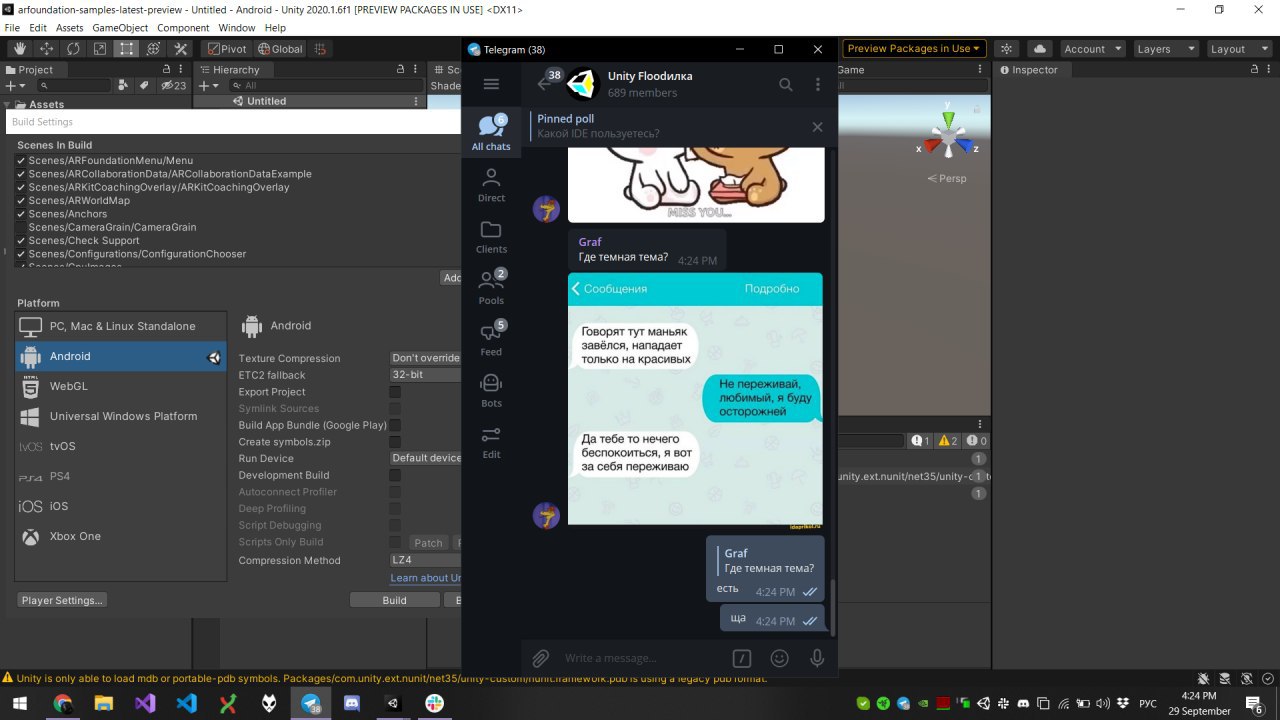The height and width of the screenshot is (720, 1280).
Task: Toggle grid snapping icon in Unity toolbar
Action: coord(320,48)
